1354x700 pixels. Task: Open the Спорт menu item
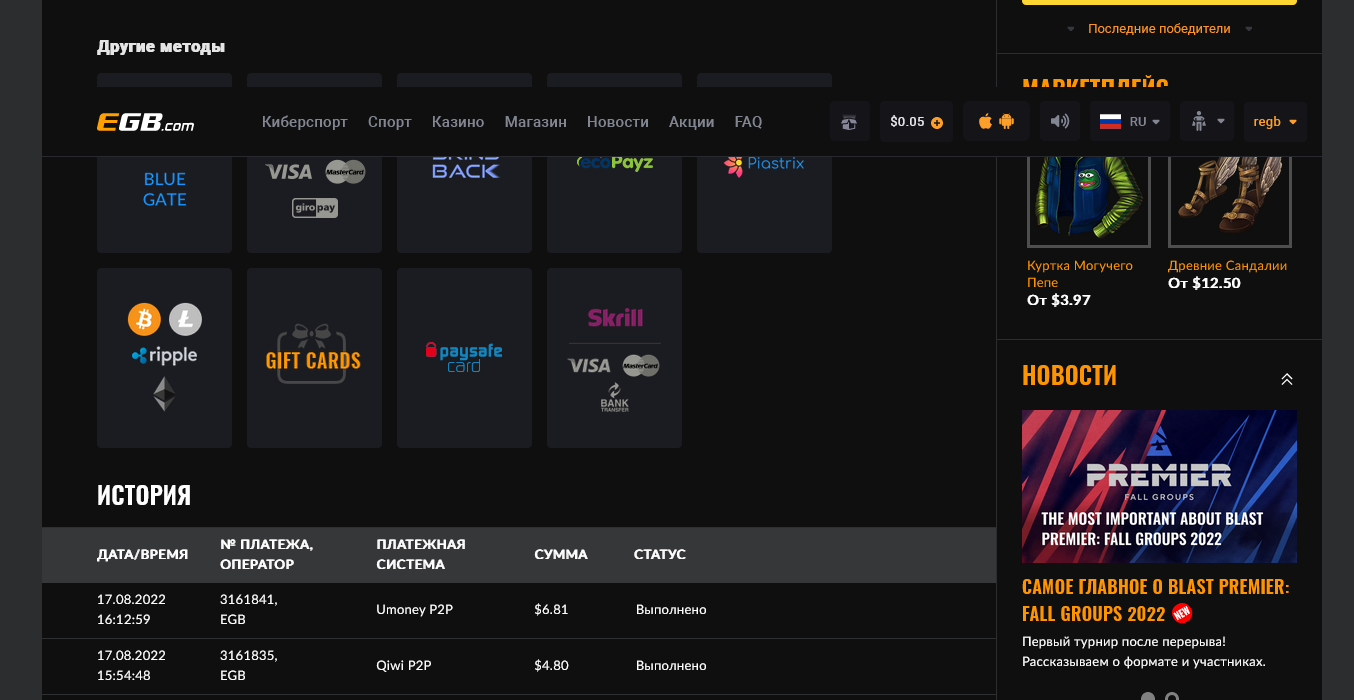(390, 122)
